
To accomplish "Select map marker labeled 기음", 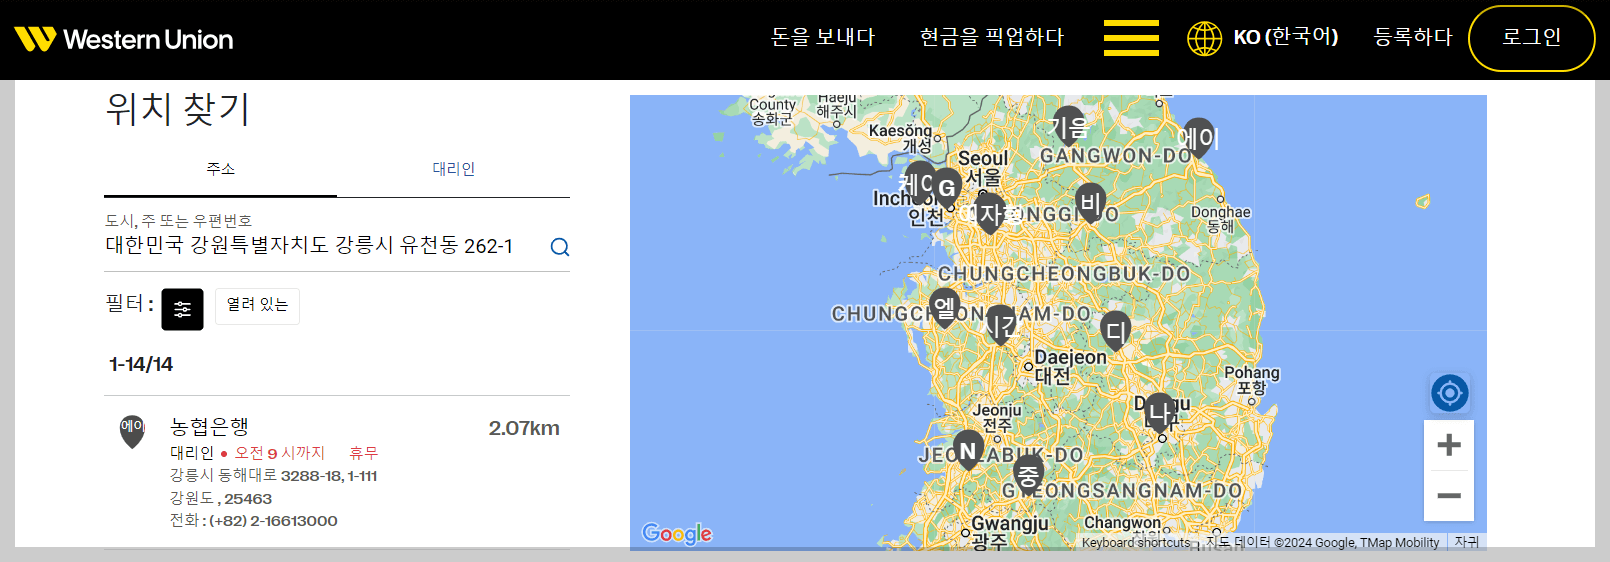I will click(x=1069, y=126).
